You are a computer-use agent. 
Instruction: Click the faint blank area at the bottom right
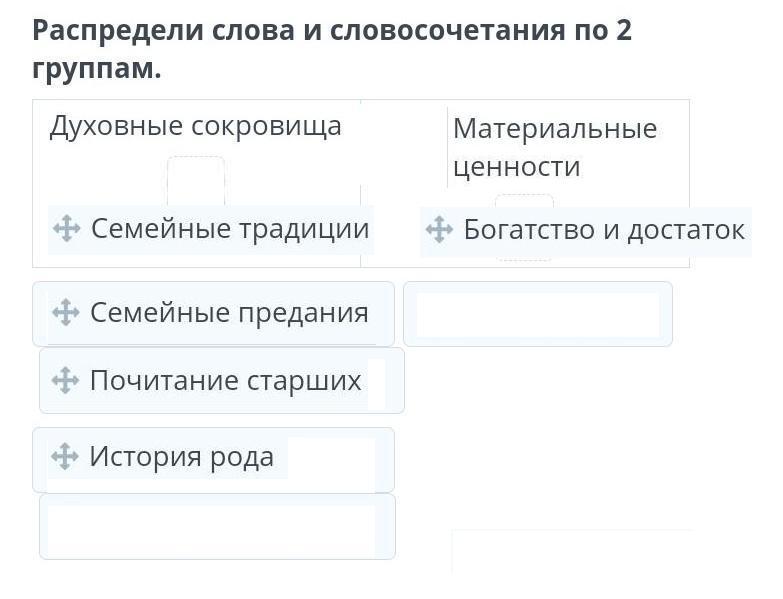point(570,551)
